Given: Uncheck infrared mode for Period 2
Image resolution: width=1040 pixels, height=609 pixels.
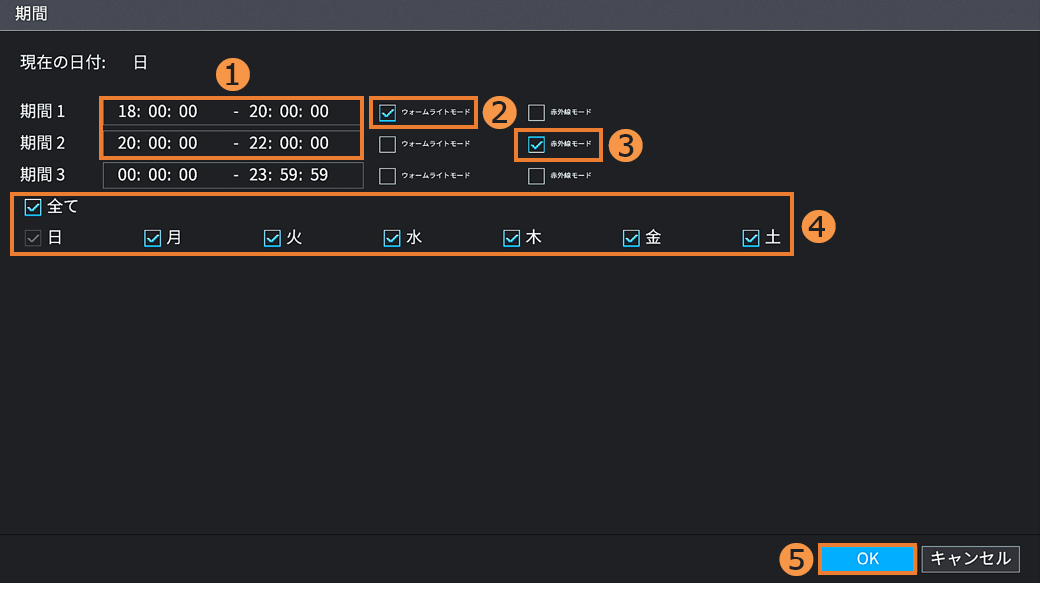Looking at the screenshot, I should [x=537, y=144].
